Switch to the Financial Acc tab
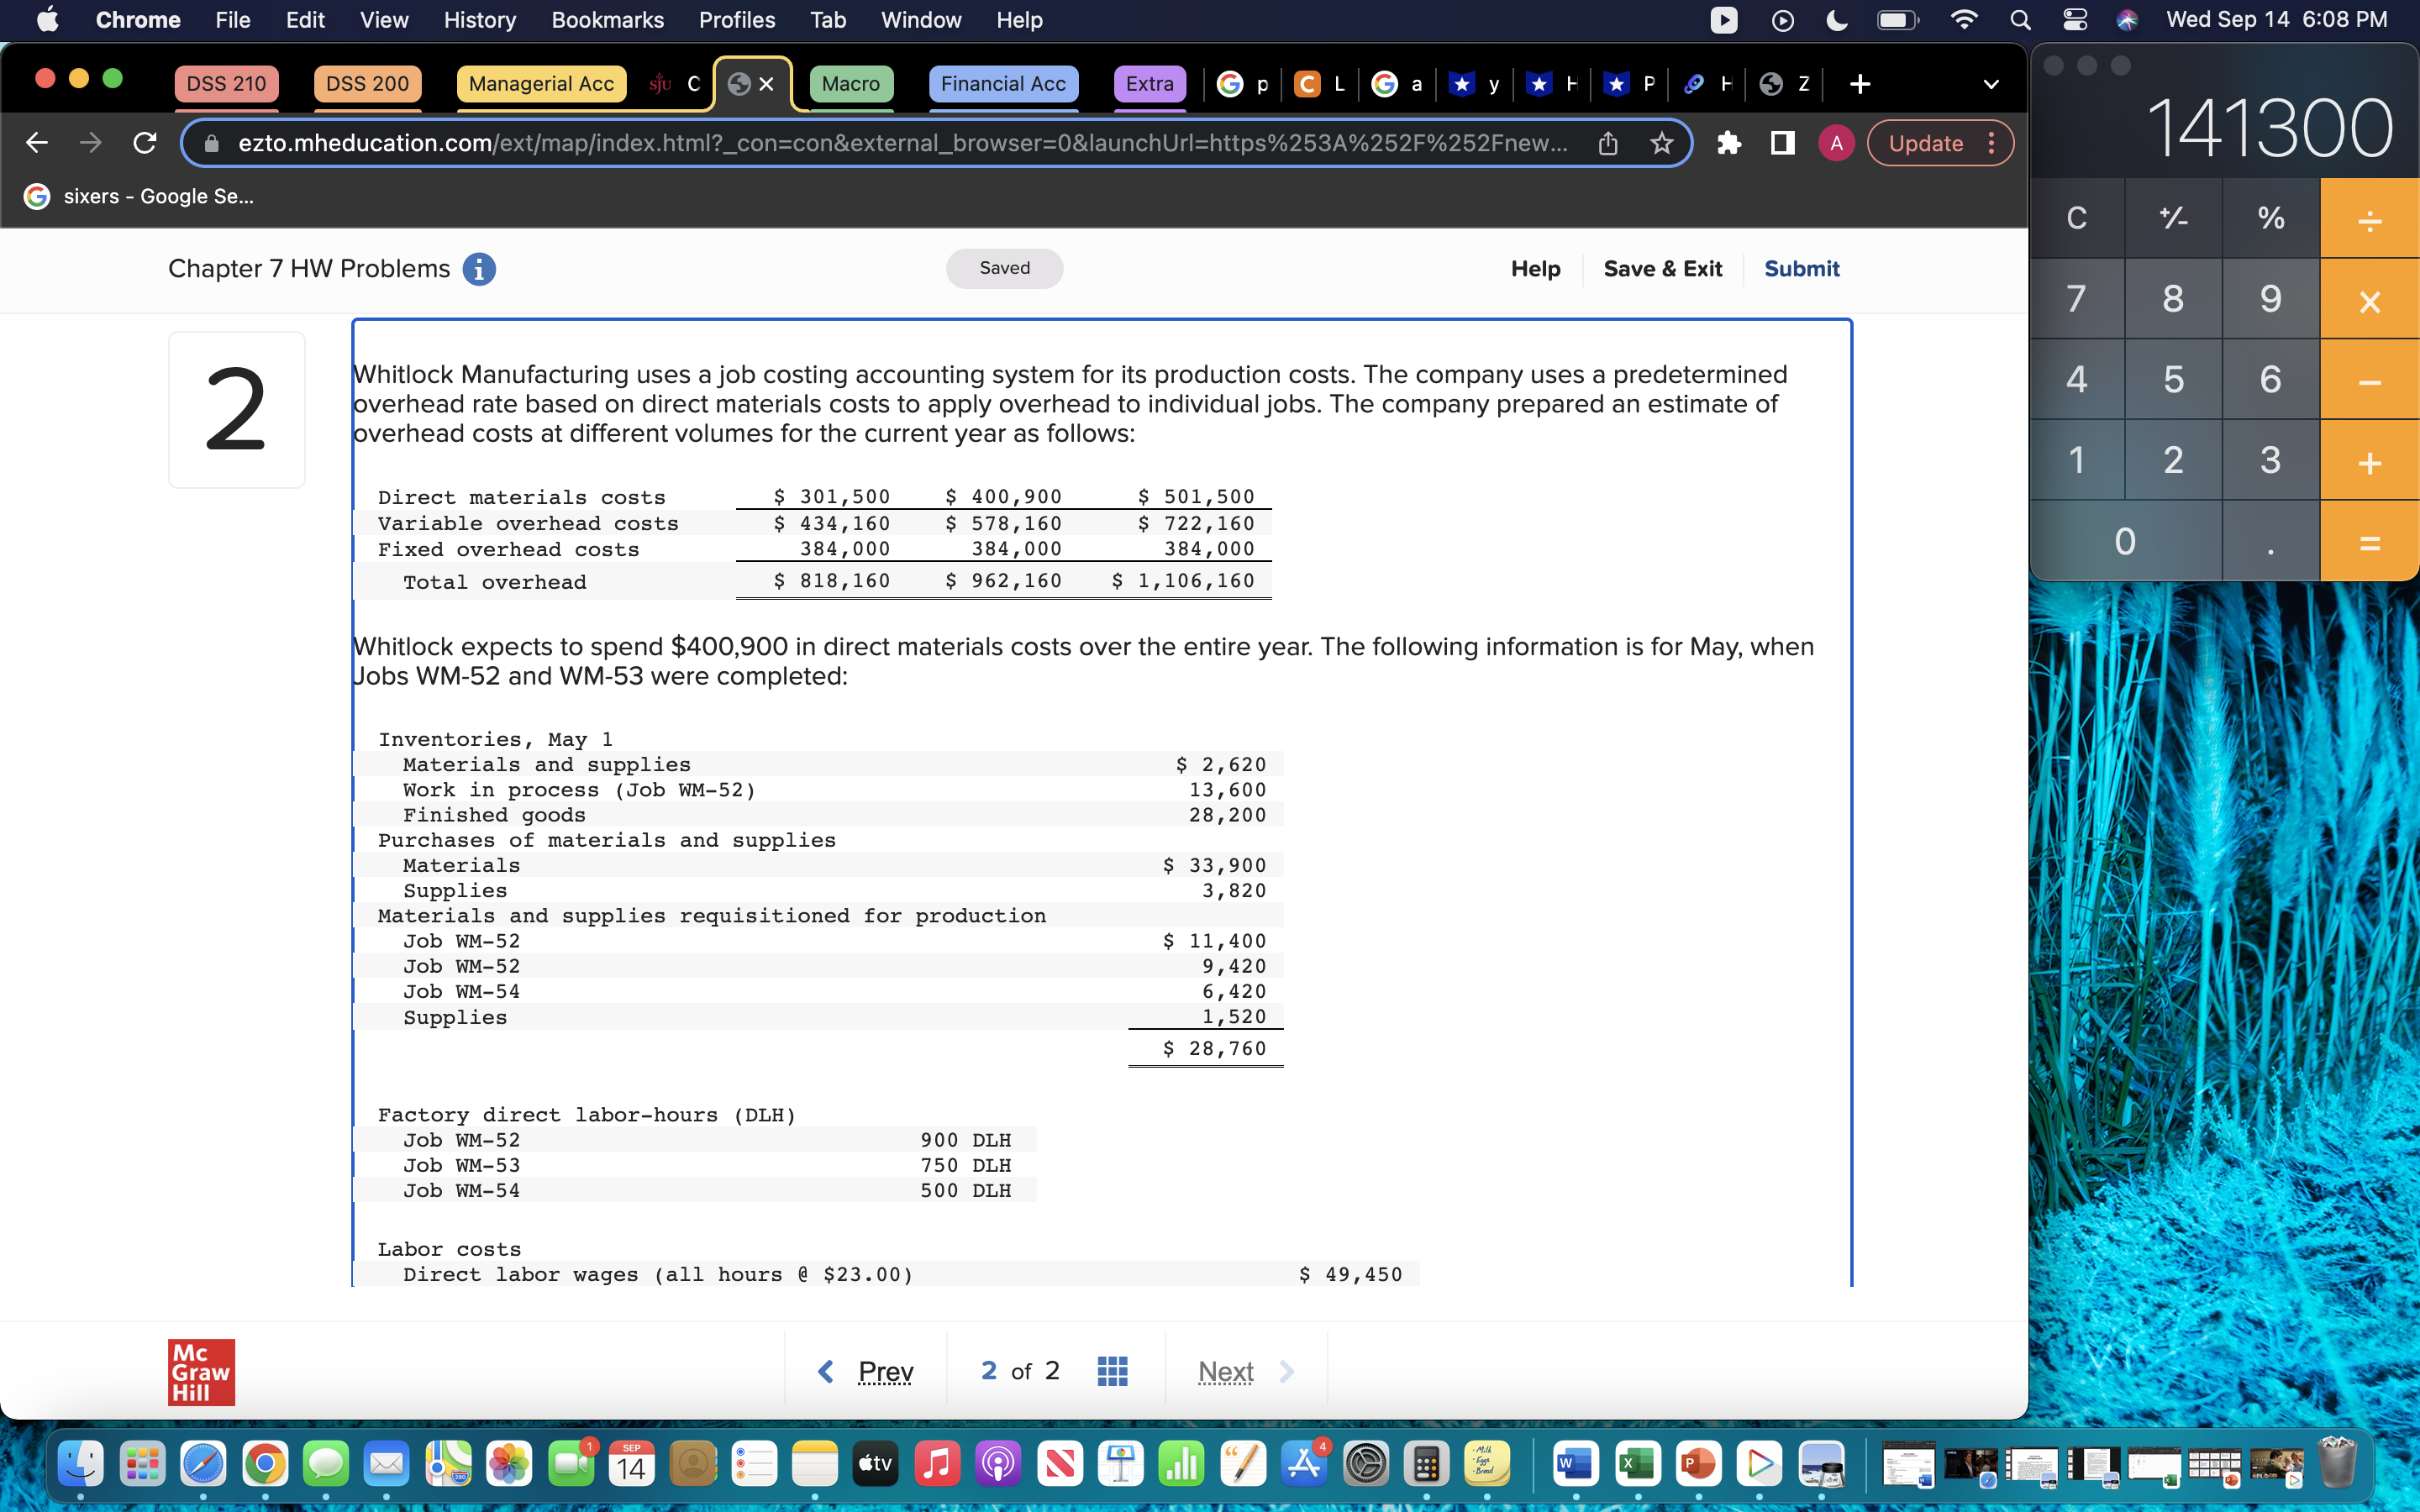The width and height of the screenshot is (2420, 1512). pos(1003,84)
